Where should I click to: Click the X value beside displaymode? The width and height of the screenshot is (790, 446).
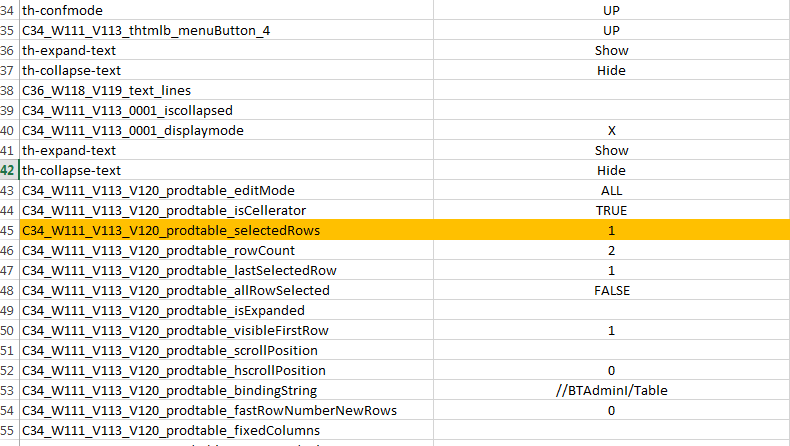(612, 130)
